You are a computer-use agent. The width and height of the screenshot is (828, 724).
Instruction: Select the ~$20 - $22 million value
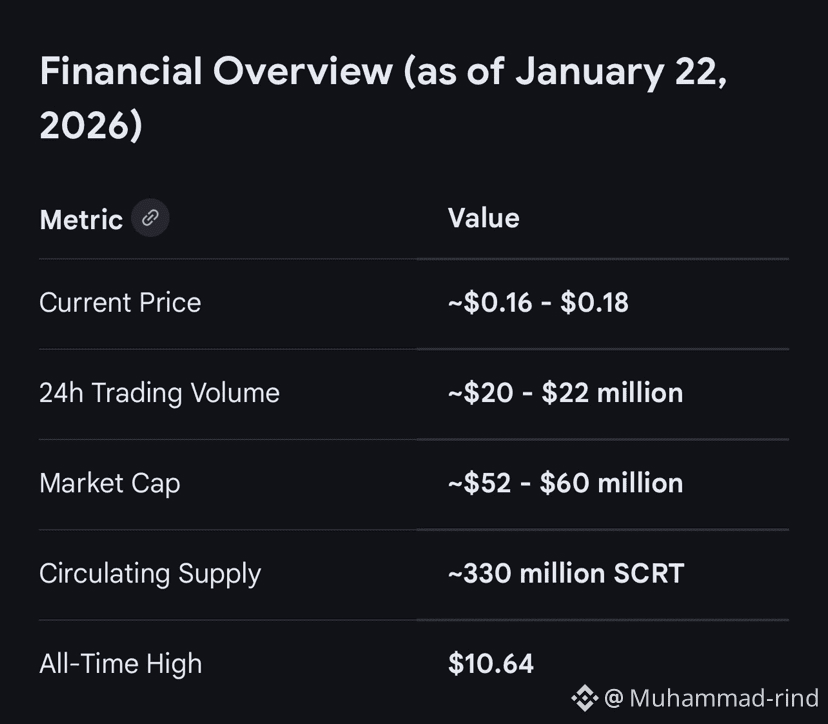(x=565, y=393)
